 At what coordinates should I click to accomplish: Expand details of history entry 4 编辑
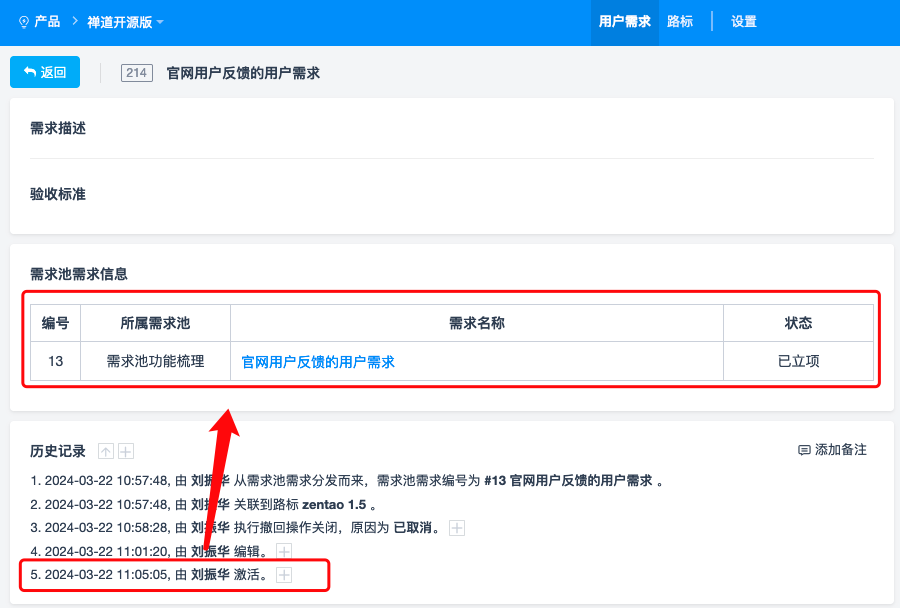coord(284,552)
